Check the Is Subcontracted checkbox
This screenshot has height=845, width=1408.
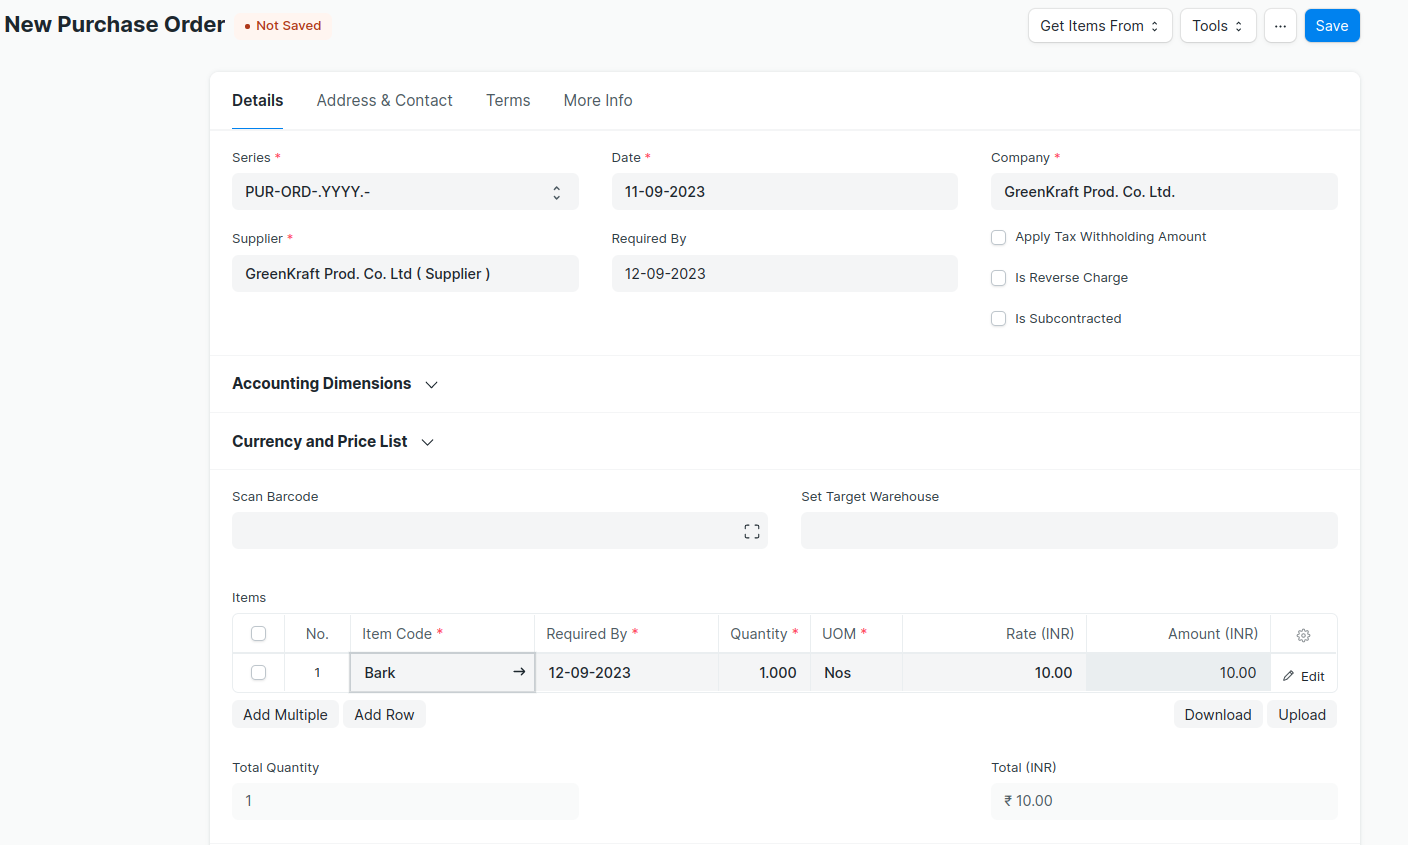point(998,319)
